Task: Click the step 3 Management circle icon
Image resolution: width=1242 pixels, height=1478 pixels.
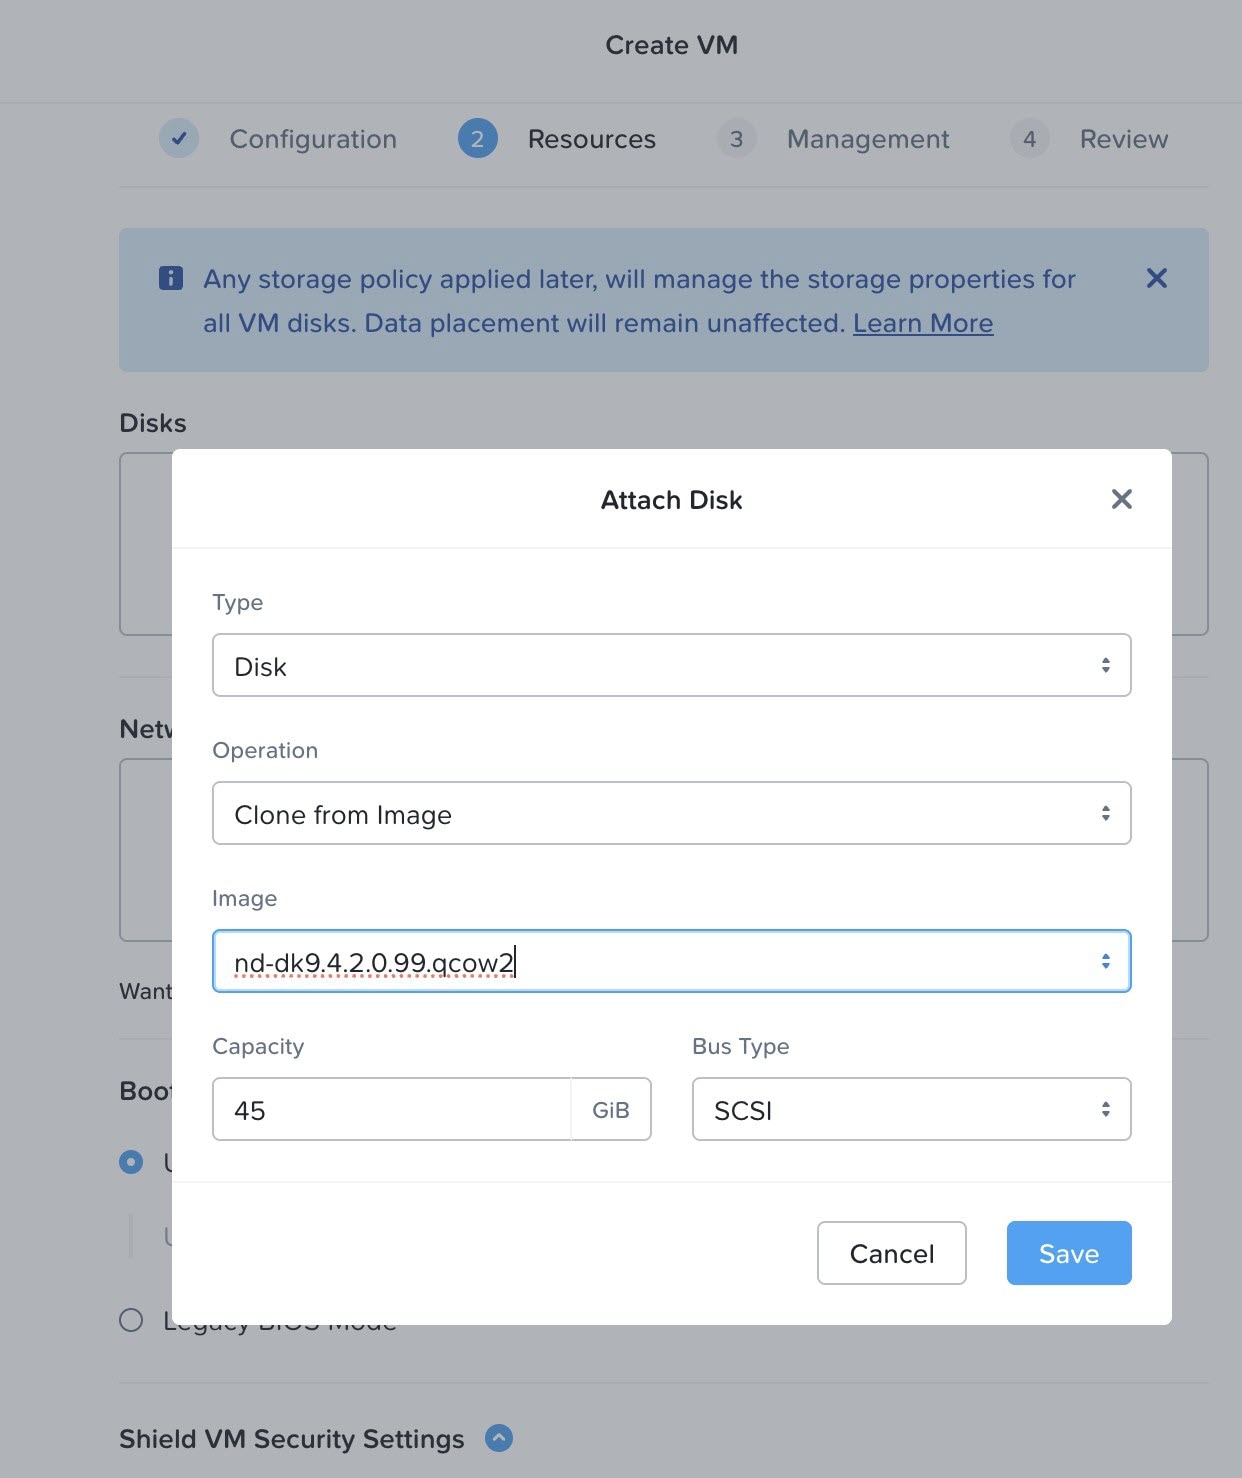Action: coord(736,139)
